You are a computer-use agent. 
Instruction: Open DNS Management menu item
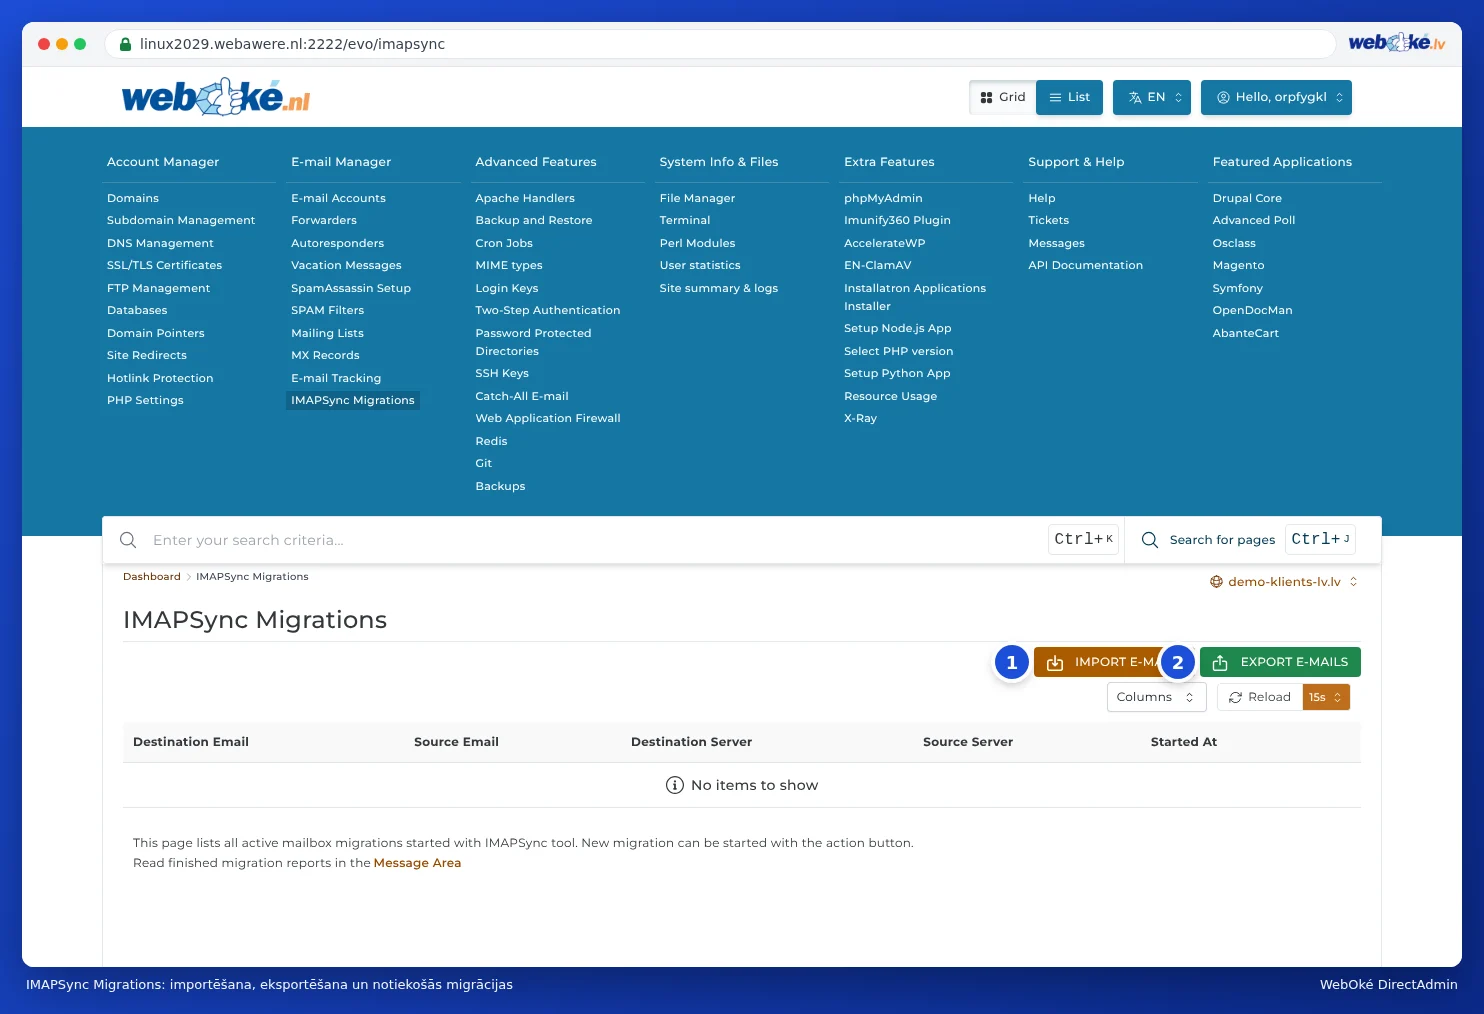pyautogui.click(x=160, y=243)
